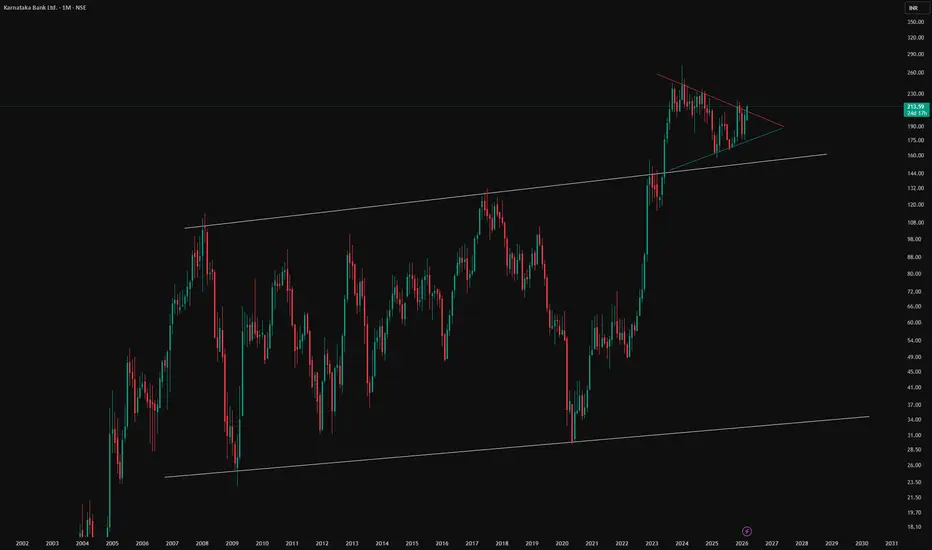Click the 2002 label on time axis
The image size is (932, 550).
(22, 543)
